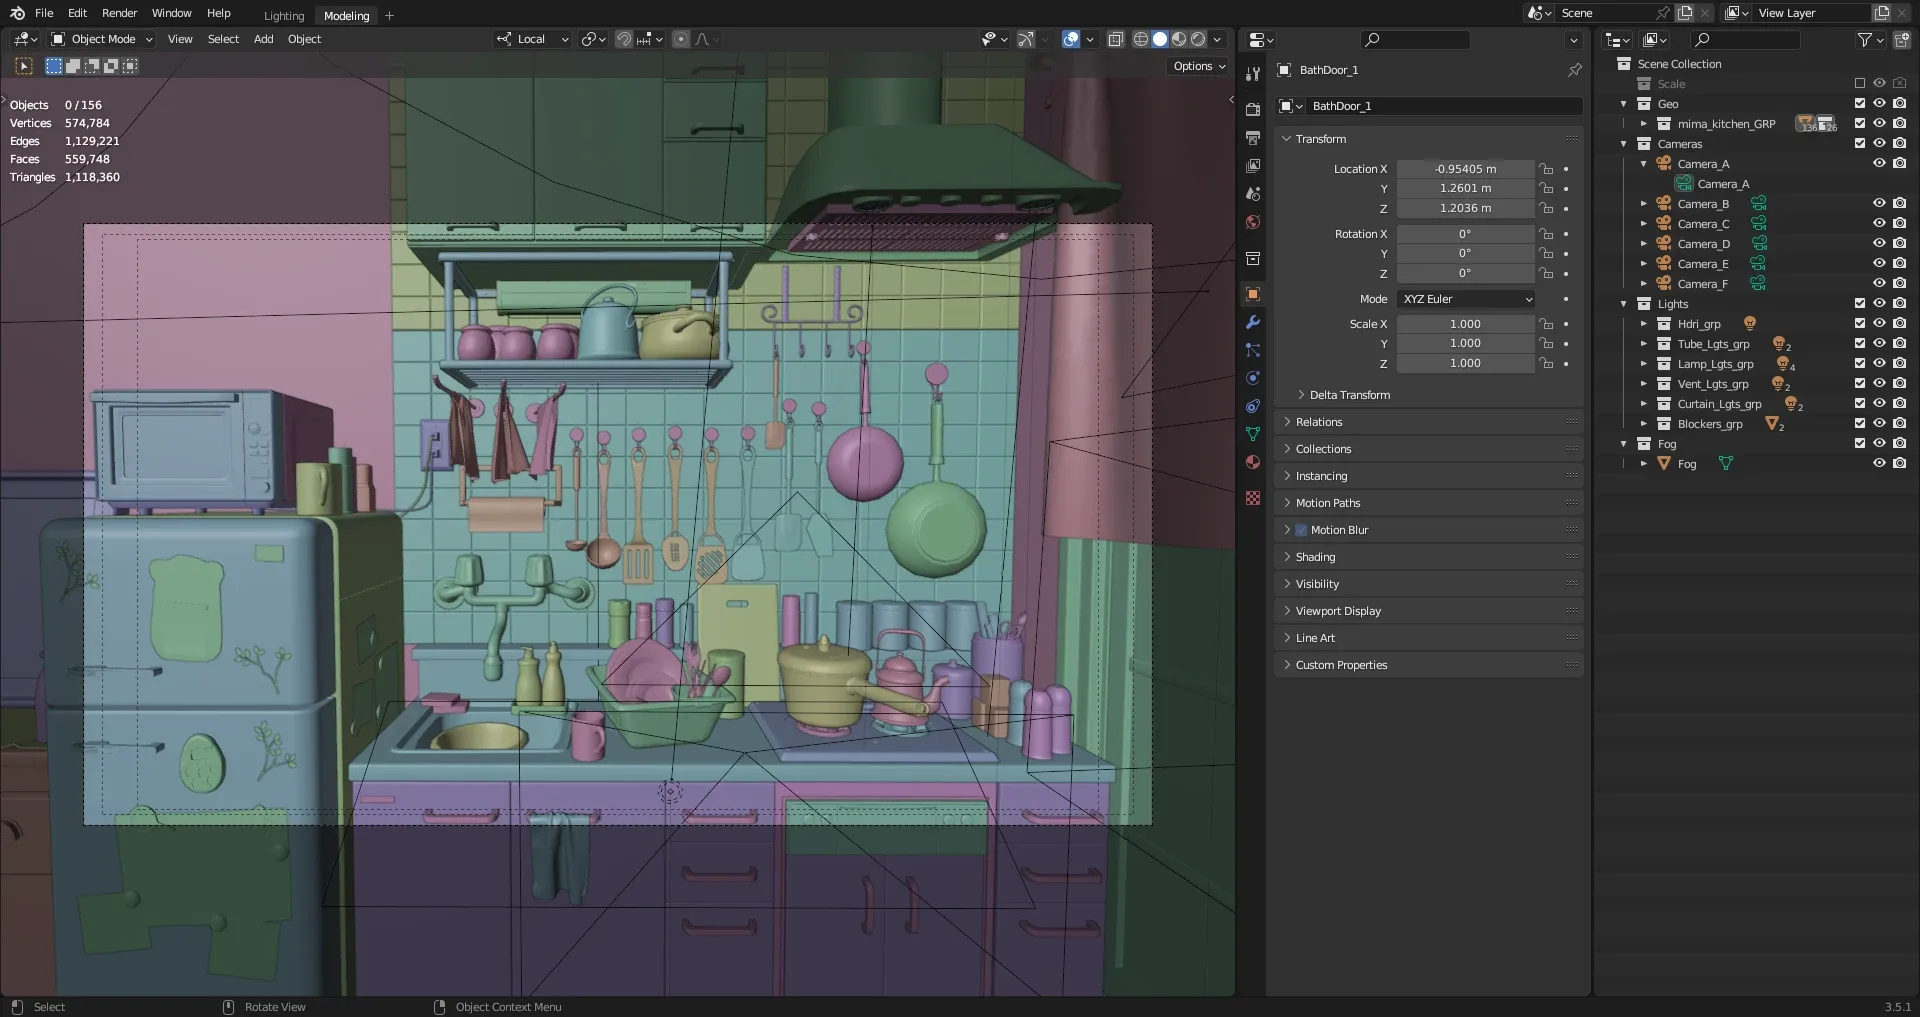Toggle proportional editing
This screenshot has width=1920, height=1017.
coord(681,39)
